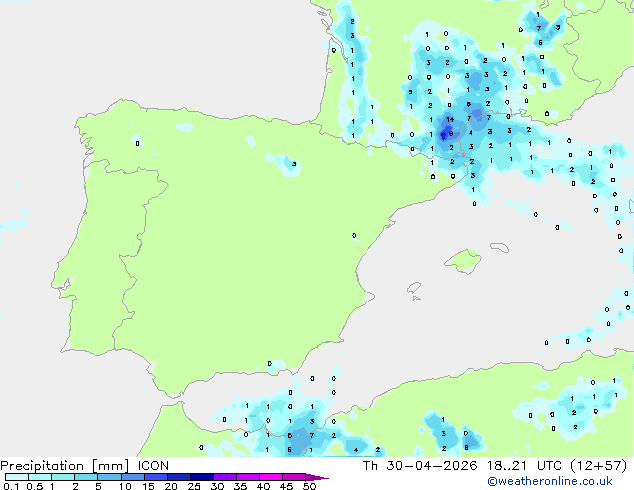634x490 pixels.
Task: Click the 'UTC' label
Action: 549,466
